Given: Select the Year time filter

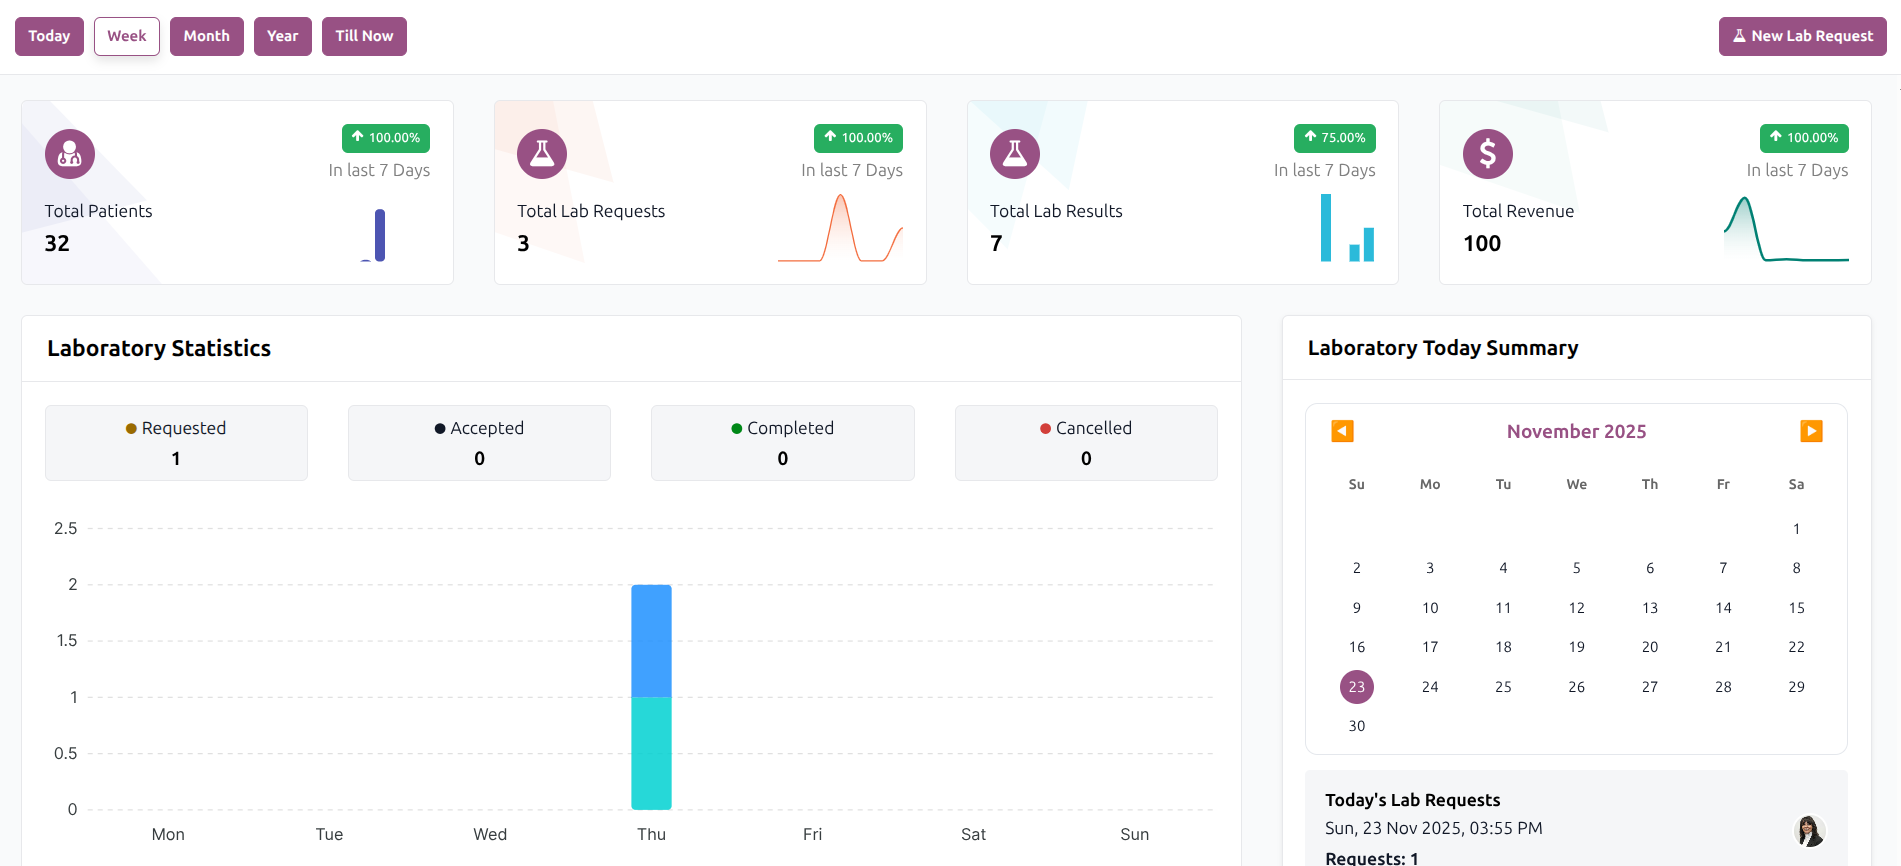Looking at the screenshot, I should [x=282, y=36].
